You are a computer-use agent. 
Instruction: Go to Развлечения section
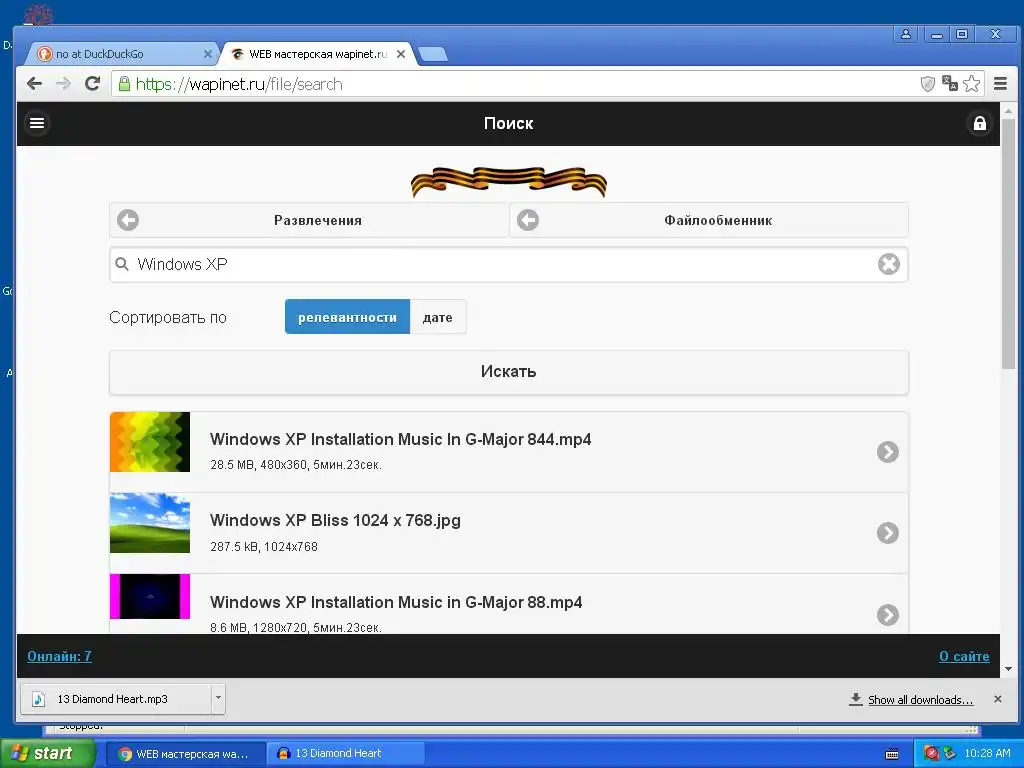point(309,220)
